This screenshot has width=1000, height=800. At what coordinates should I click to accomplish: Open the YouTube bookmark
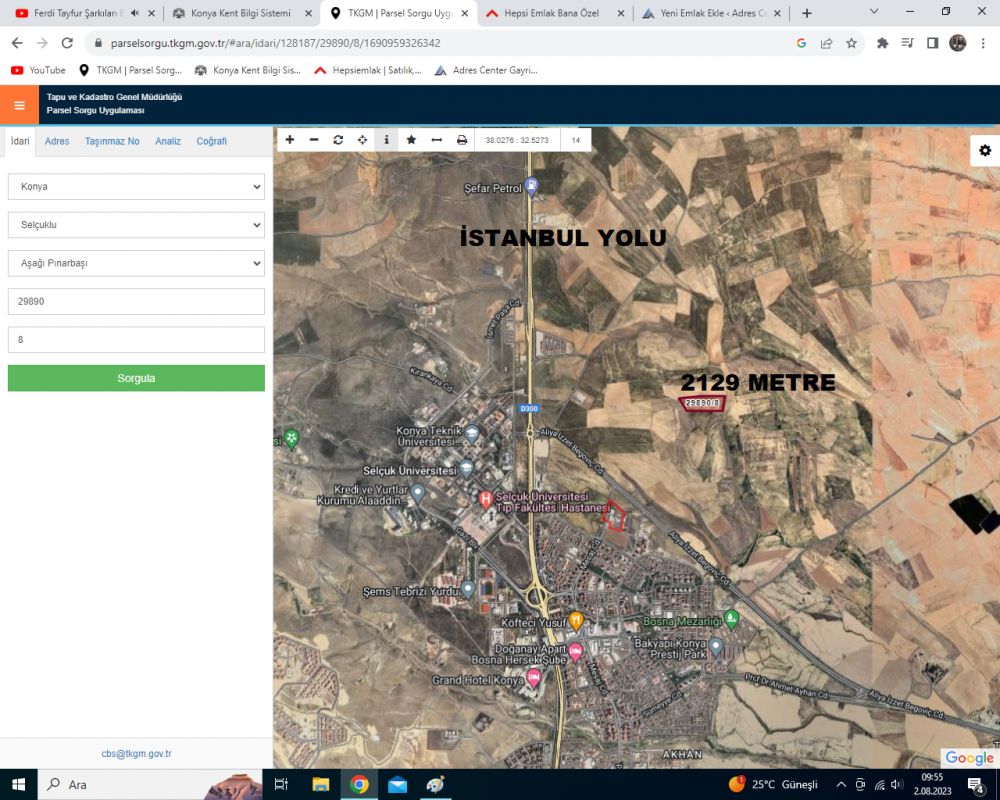pyautogui.click(x=38, y=70)
